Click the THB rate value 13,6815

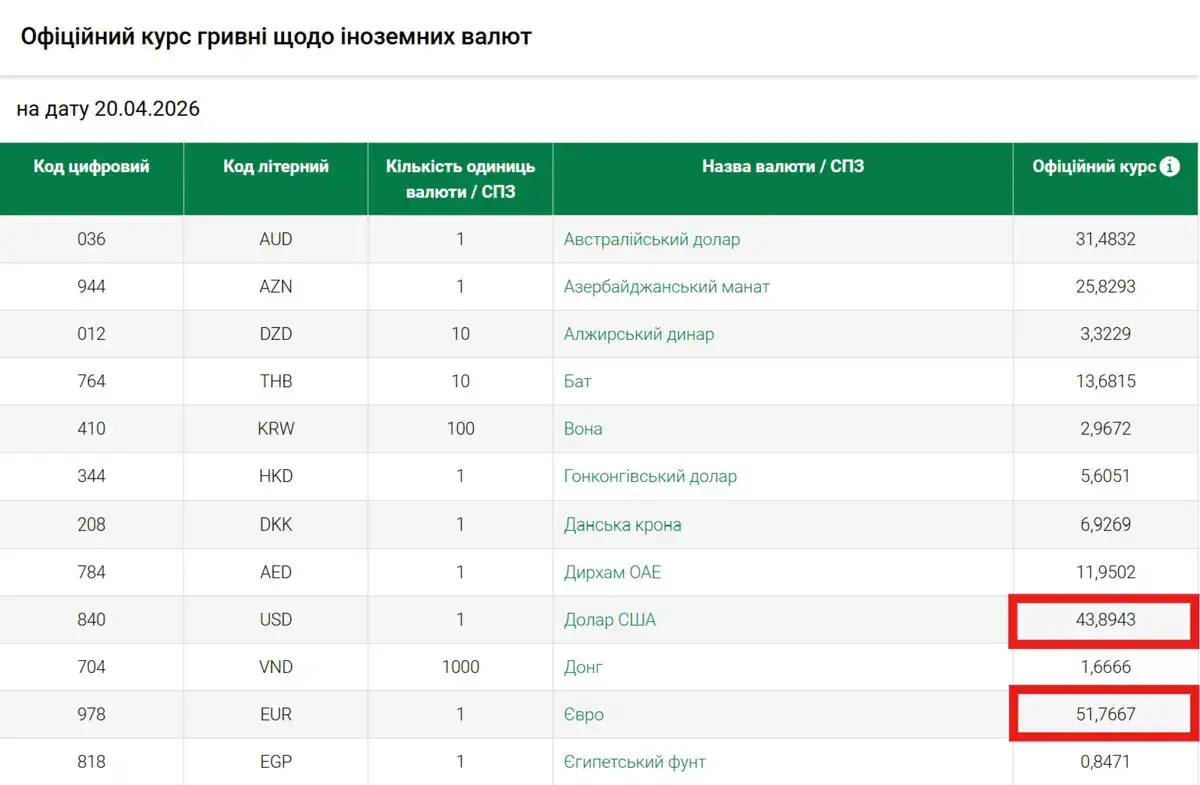coord(1106,382)
